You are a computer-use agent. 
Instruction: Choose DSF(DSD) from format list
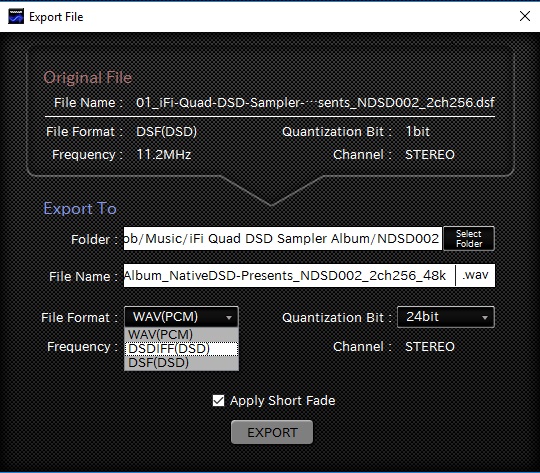(x=181, y=363)
